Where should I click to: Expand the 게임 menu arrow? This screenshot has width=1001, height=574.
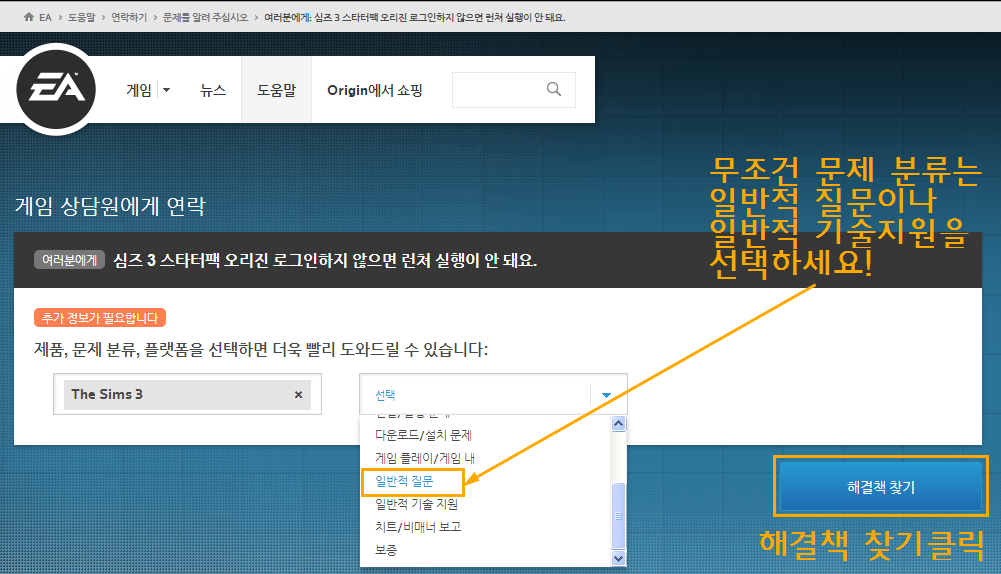[167, 90]
